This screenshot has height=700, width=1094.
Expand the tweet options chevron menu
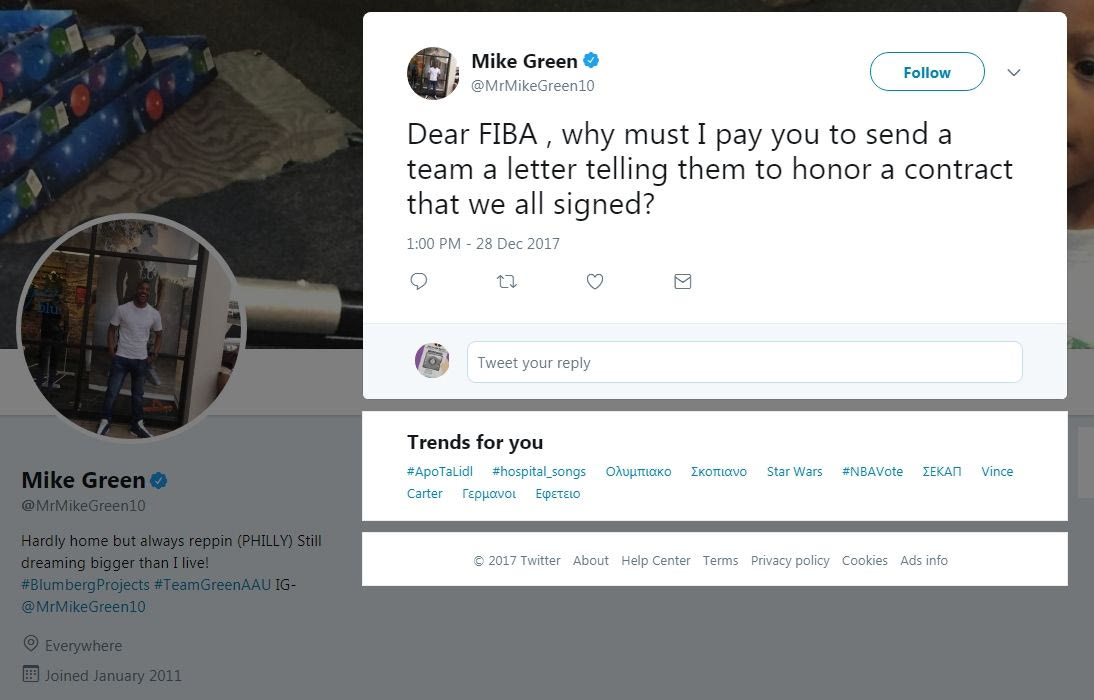pos(1014,72)
